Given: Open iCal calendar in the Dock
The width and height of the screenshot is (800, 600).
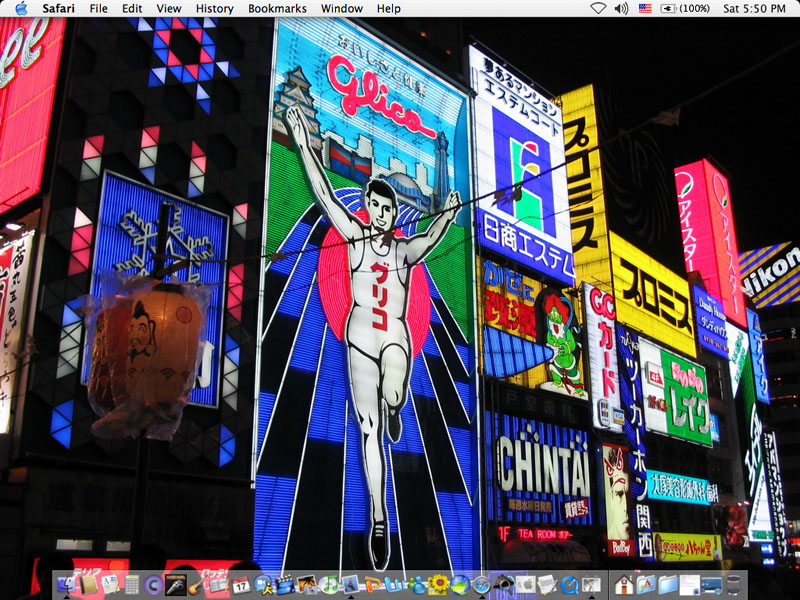Looking at the screenshot, I should [240, 584].
